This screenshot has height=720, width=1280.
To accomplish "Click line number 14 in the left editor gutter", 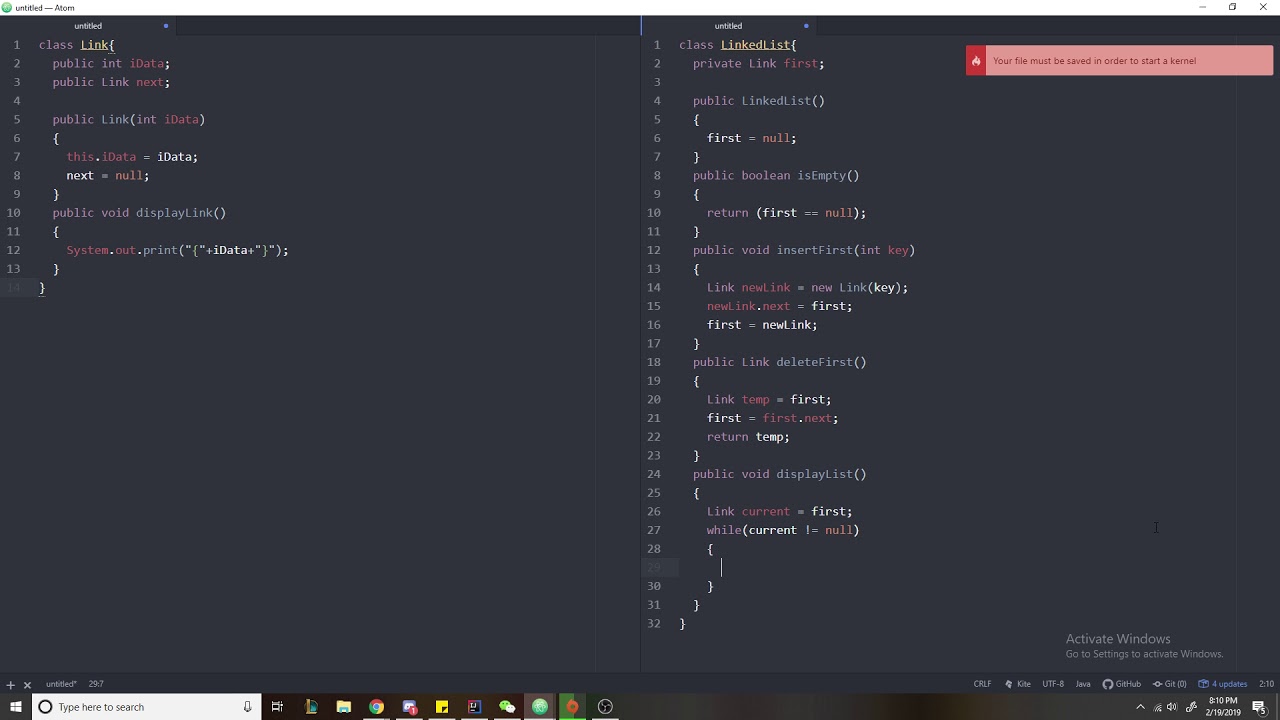I will tap(13, 288).
